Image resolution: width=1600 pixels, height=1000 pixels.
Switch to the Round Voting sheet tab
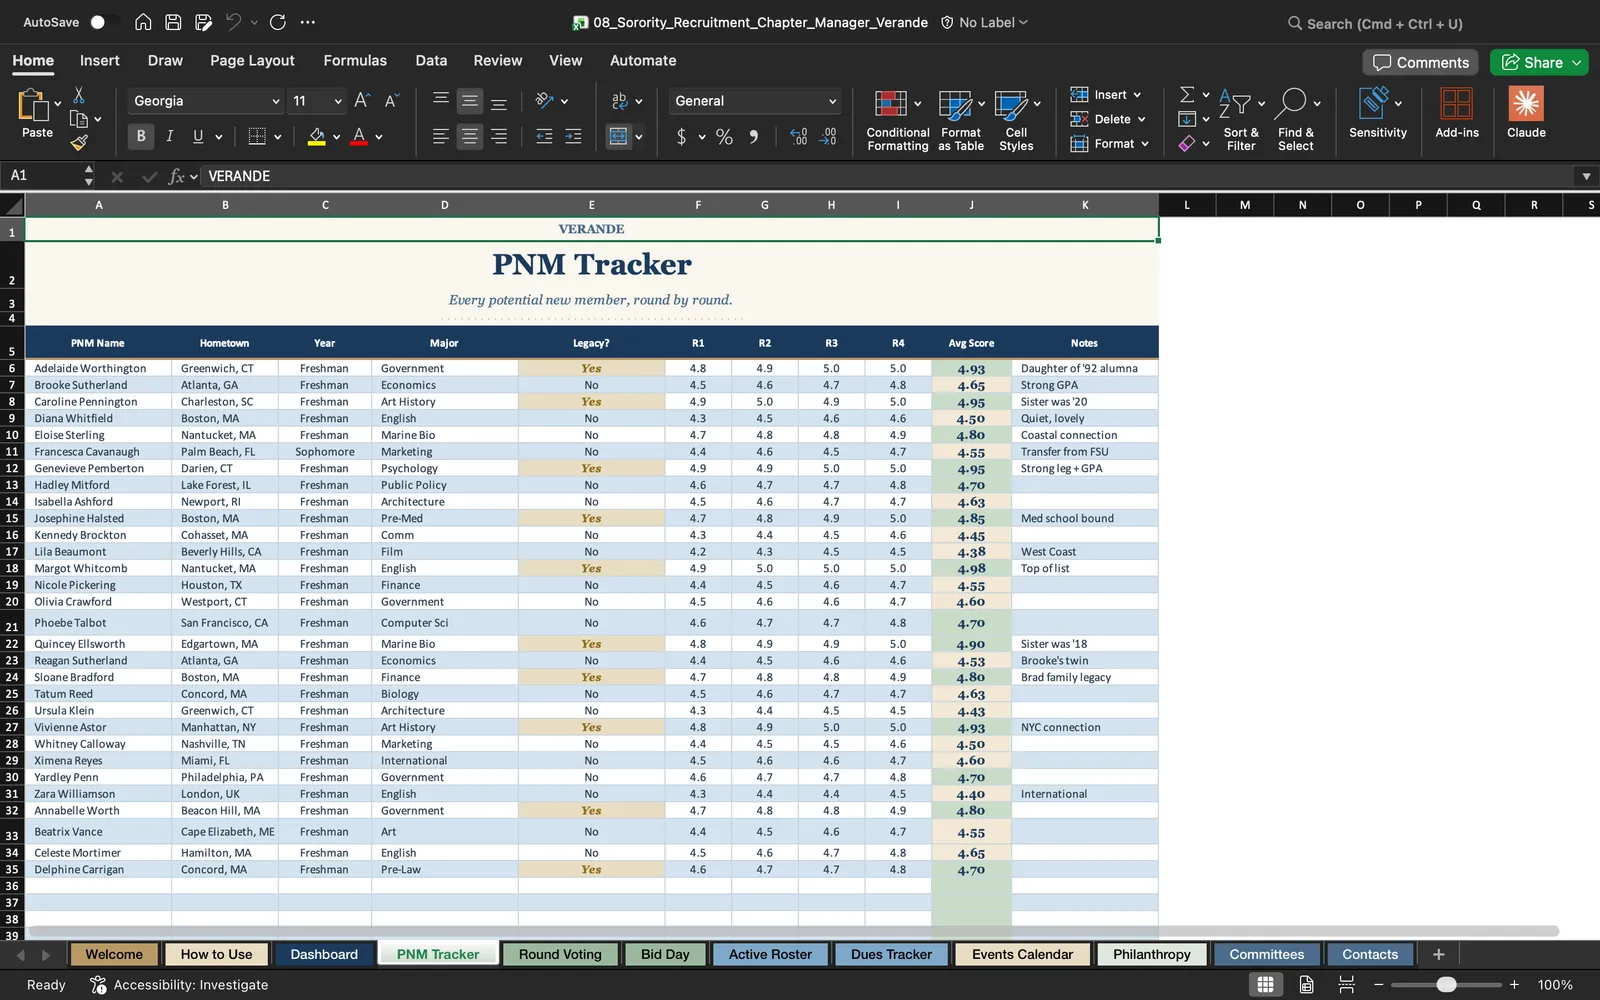click(560, 954)
